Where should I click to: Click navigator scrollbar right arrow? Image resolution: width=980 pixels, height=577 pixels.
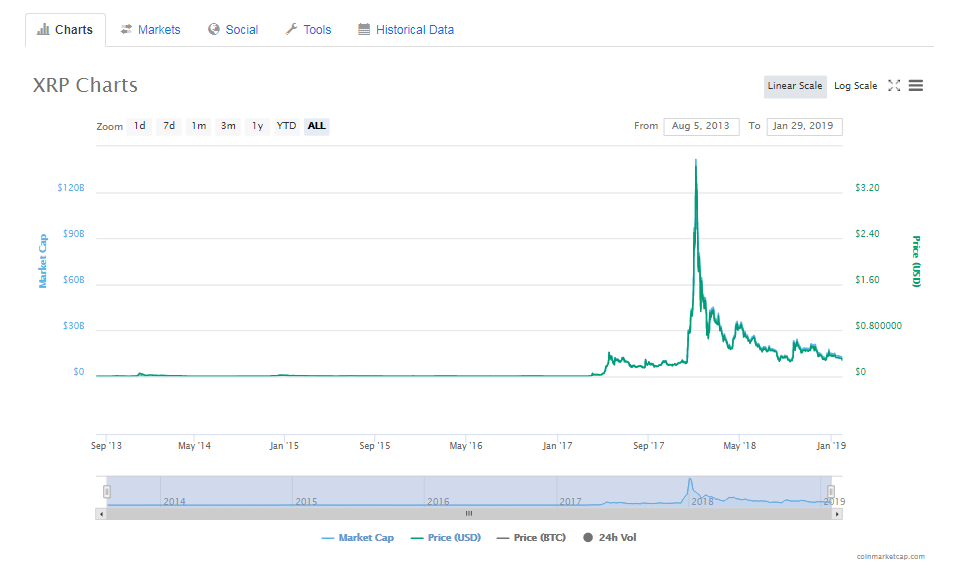(x=837, y=514)
